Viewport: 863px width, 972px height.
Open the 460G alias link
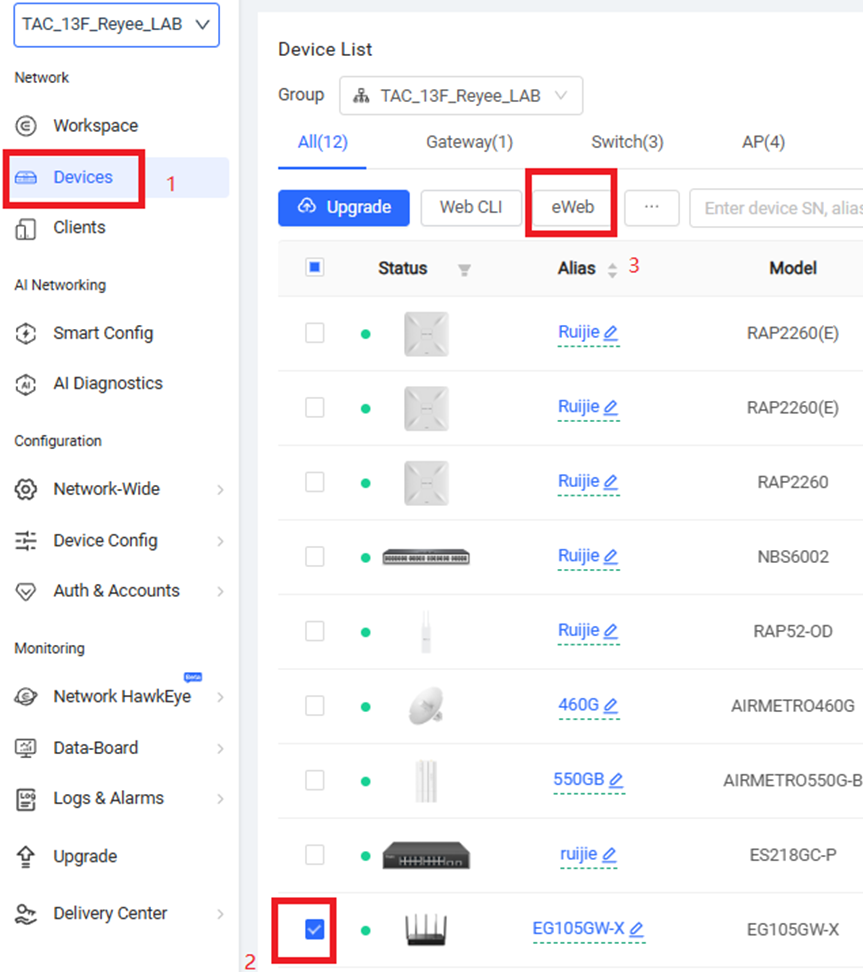coord(578,705)
